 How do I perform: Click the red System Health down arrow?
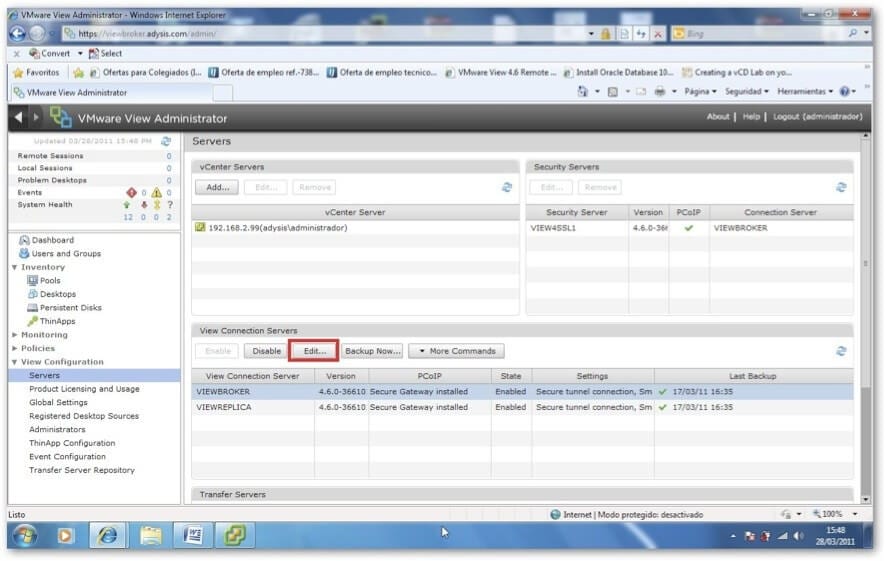point(144,205)
